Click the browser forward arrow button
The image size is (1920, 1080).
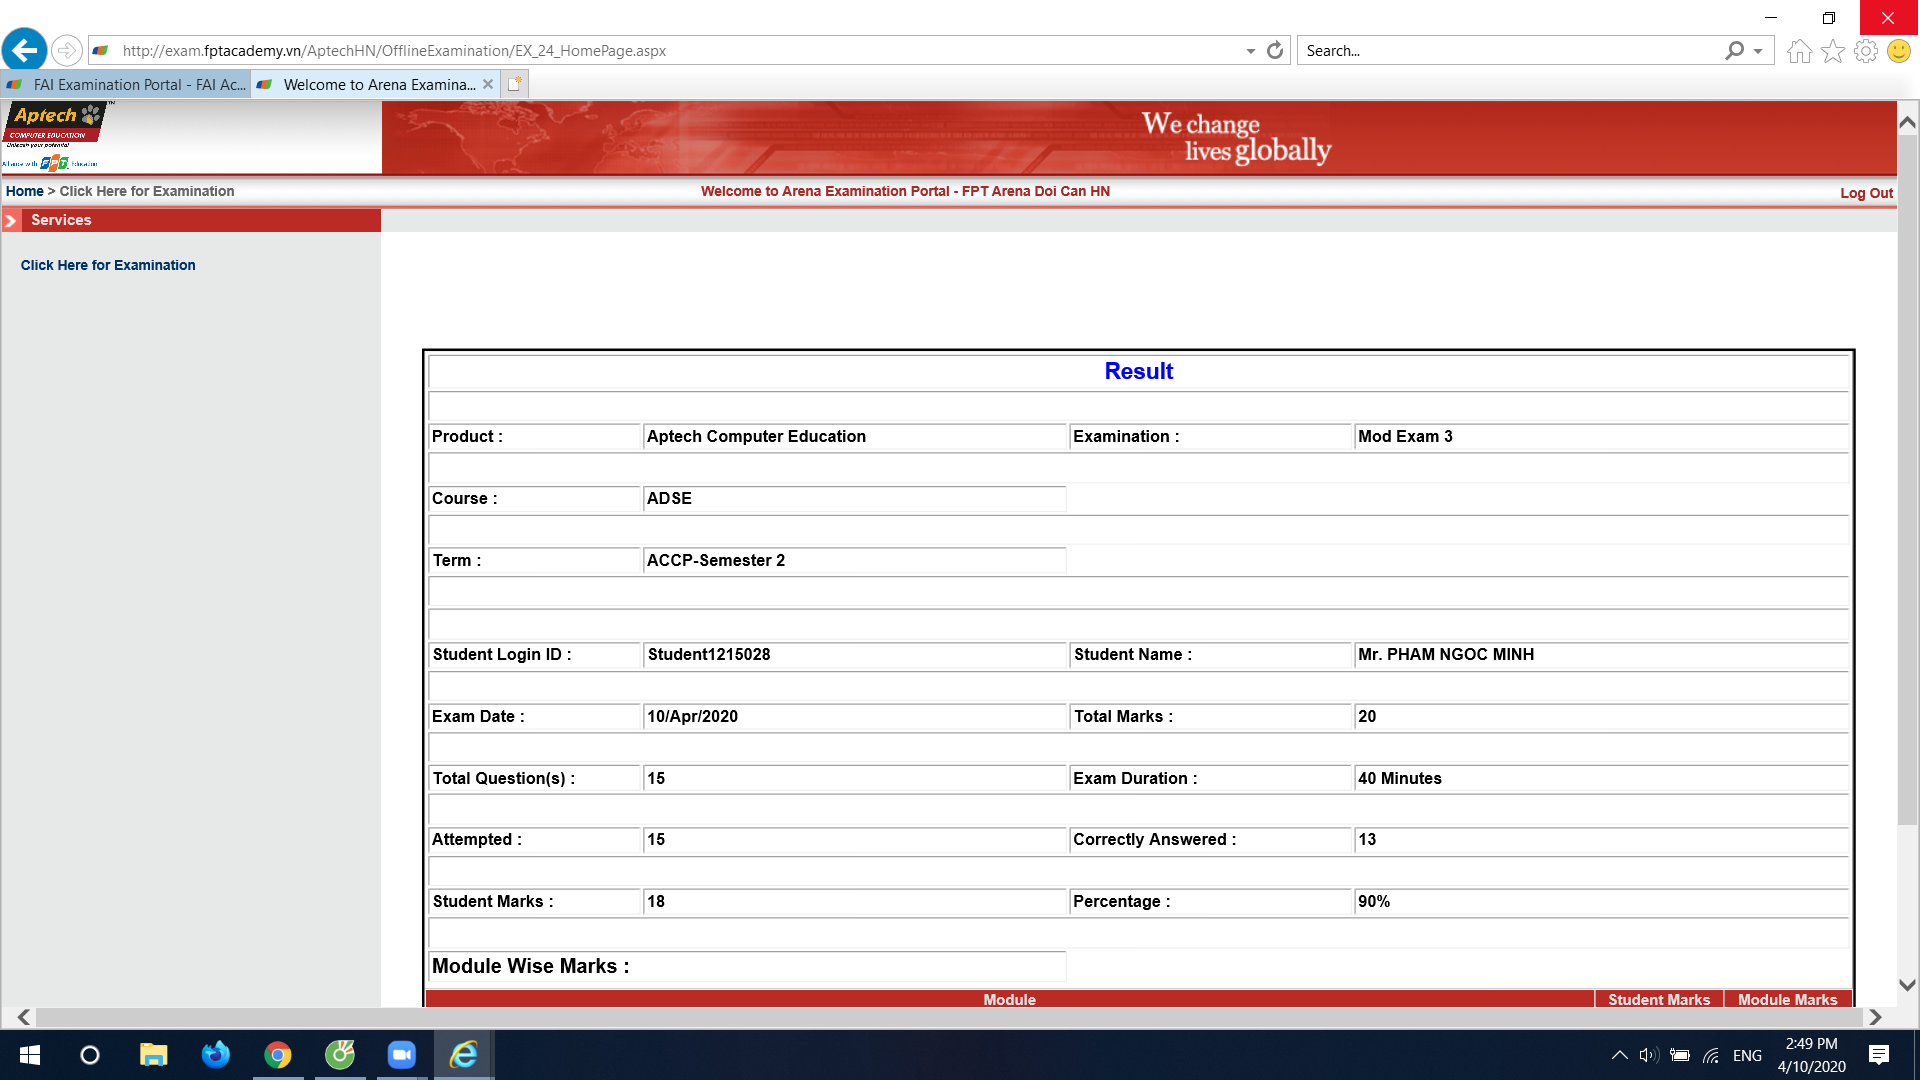pos(66,50)
